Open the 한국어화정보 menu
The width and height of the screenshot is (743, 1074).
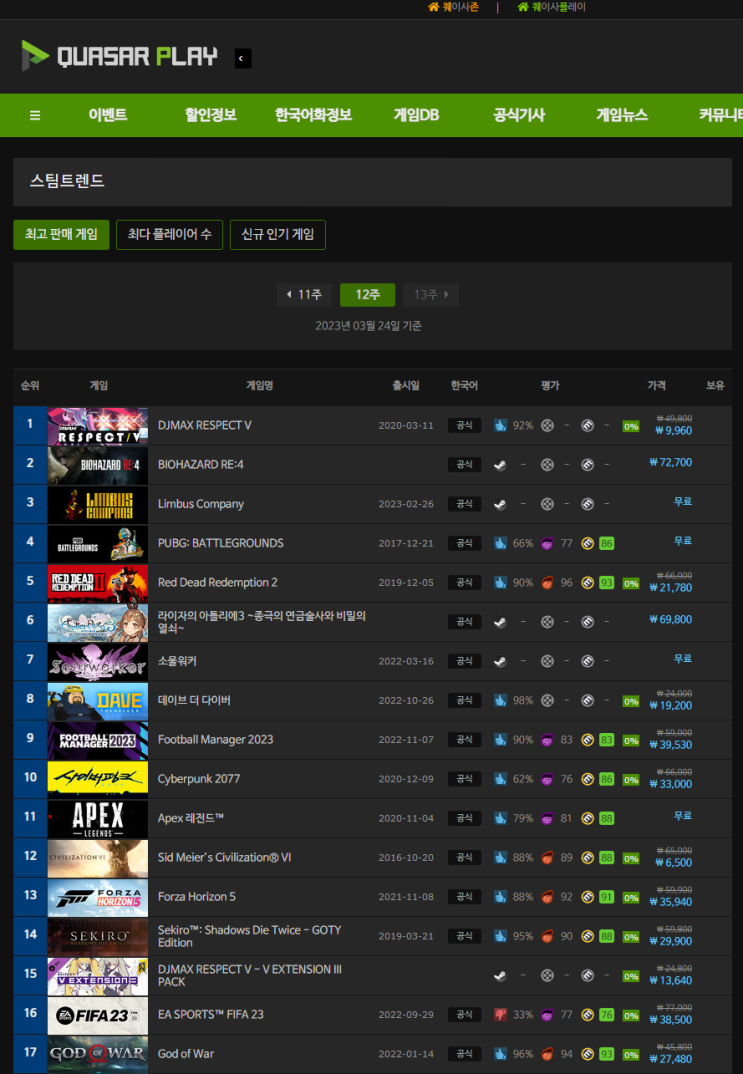pos(313,115)
